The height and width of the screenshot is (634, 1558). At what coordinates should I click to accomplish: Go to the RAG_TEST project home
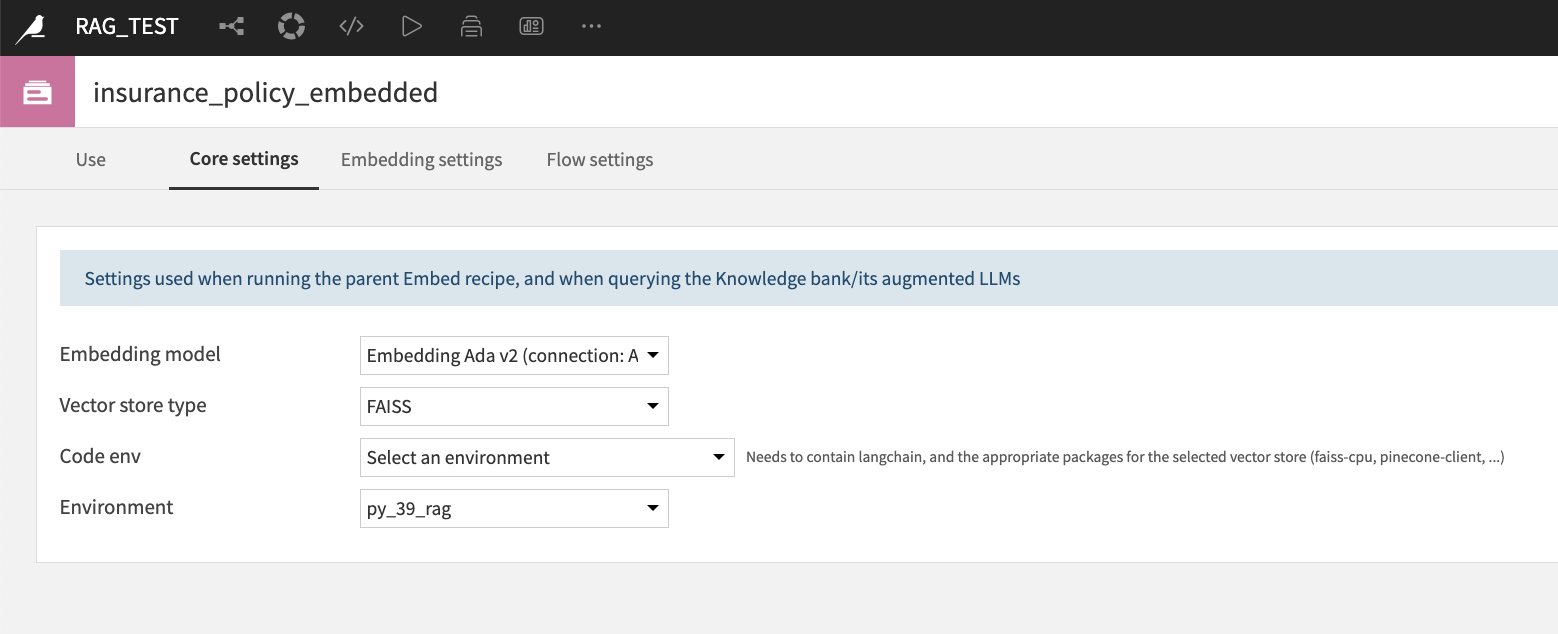127,27
